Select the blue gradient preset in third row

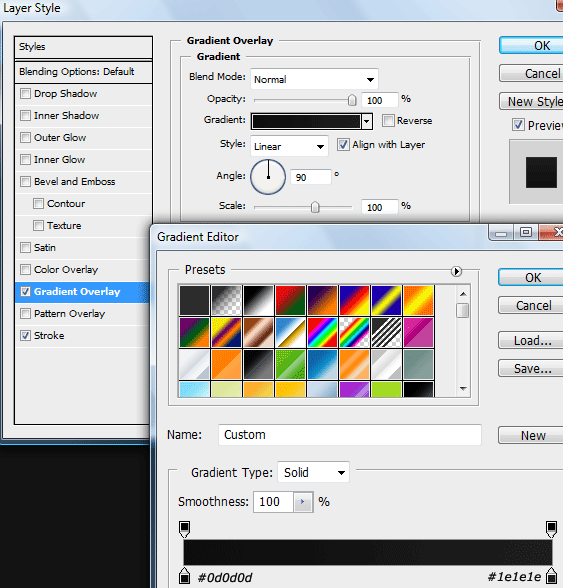pos(322,364)
